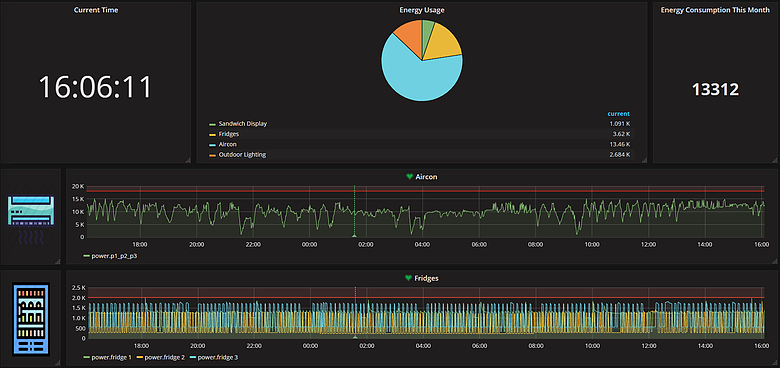Click the 20 K label on Aircon y-axis
The width and height of the screenshot is (780, 368).
78,186
